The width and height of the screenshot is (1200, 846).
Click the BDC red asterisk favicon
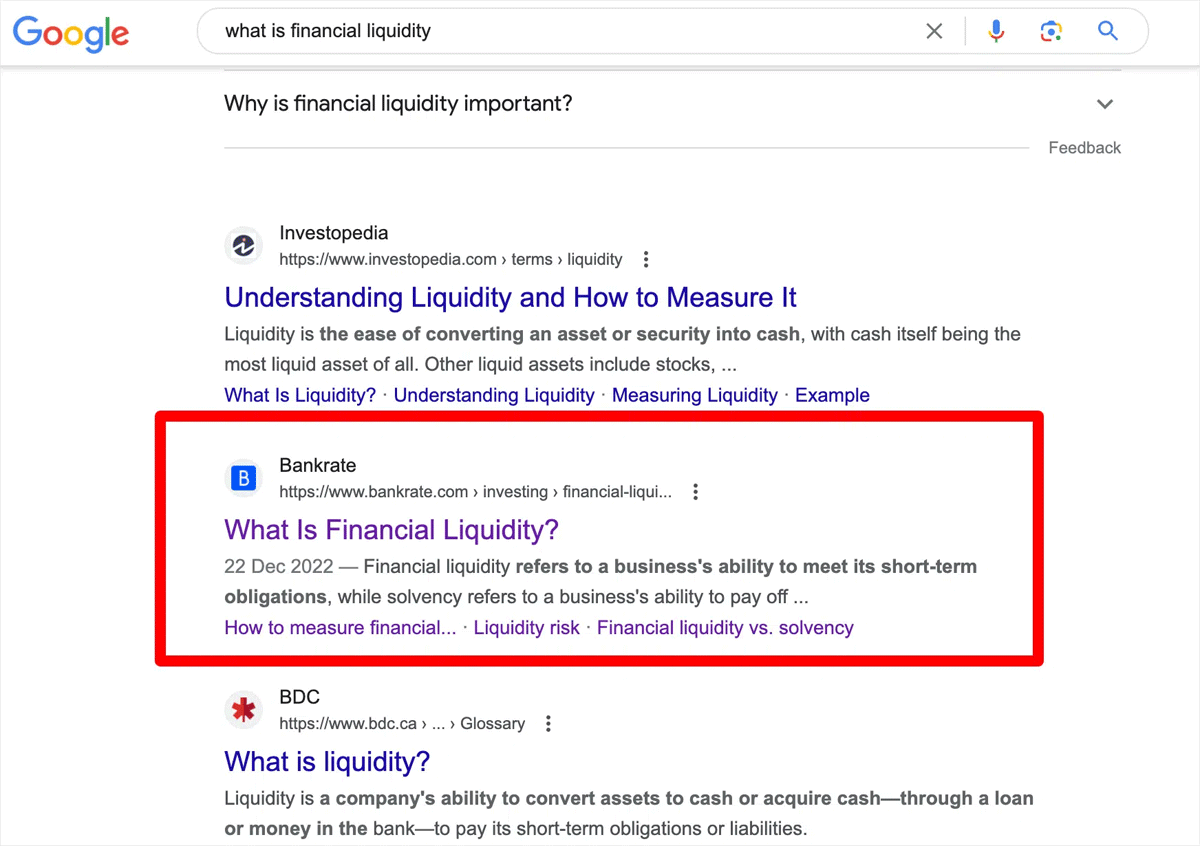(x=243, y=710)
